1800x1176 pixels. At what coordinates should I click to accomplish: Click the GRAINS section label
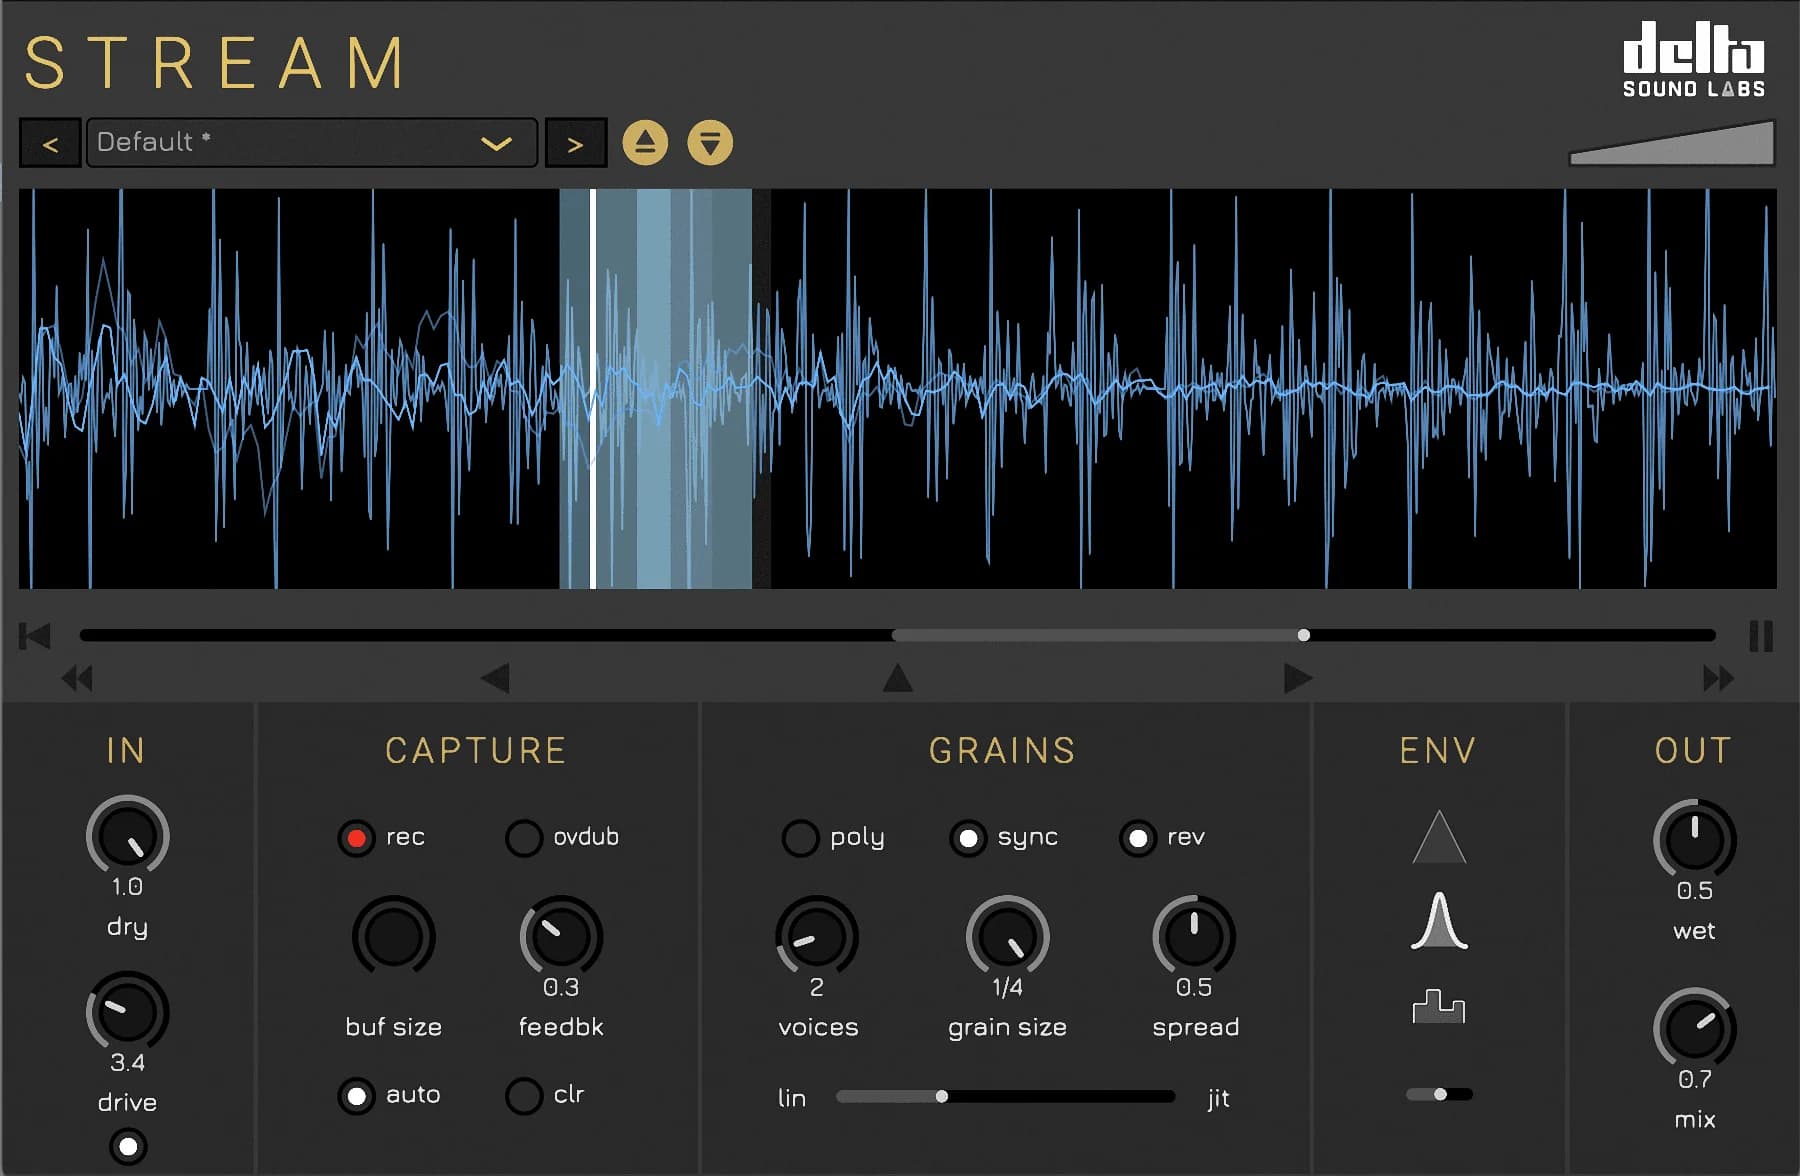pos(1003,751)
